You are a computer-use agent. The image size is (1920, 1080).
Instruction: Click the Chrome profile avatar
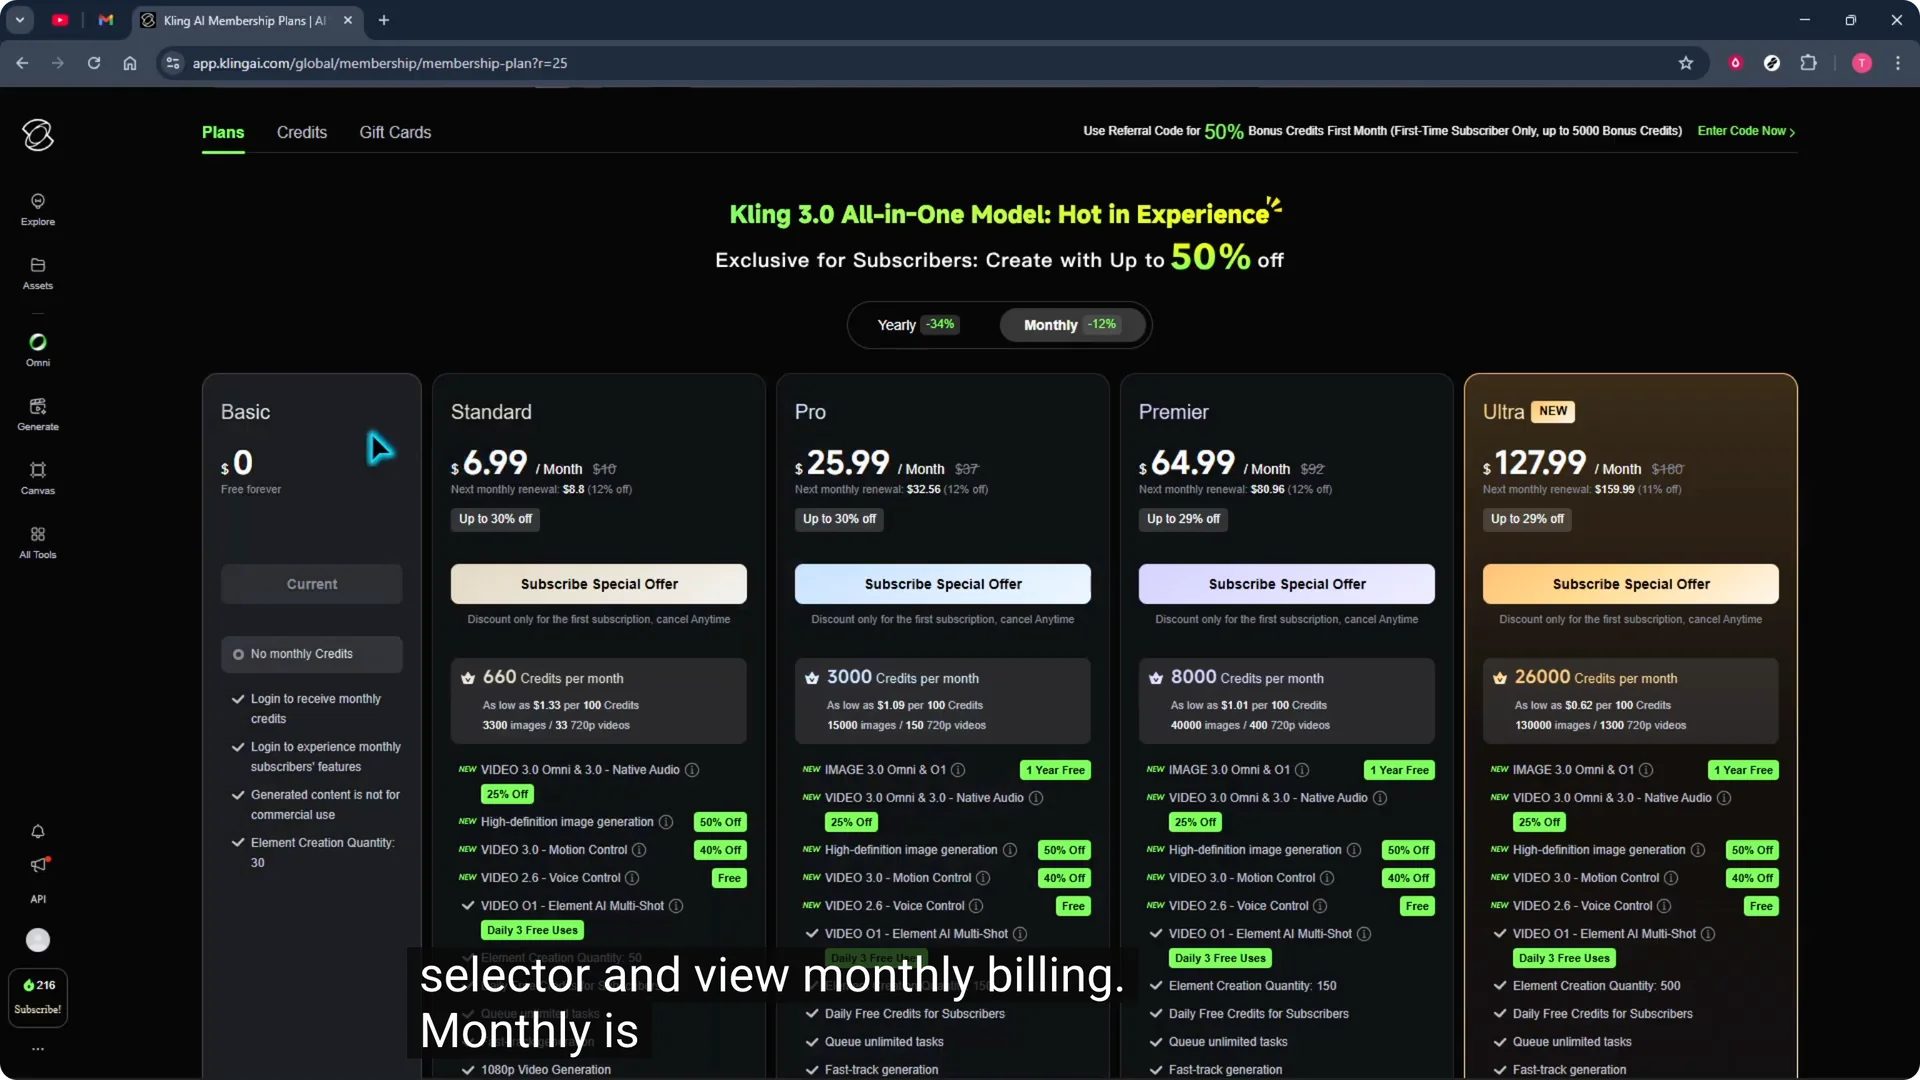tap(1862, 63)
